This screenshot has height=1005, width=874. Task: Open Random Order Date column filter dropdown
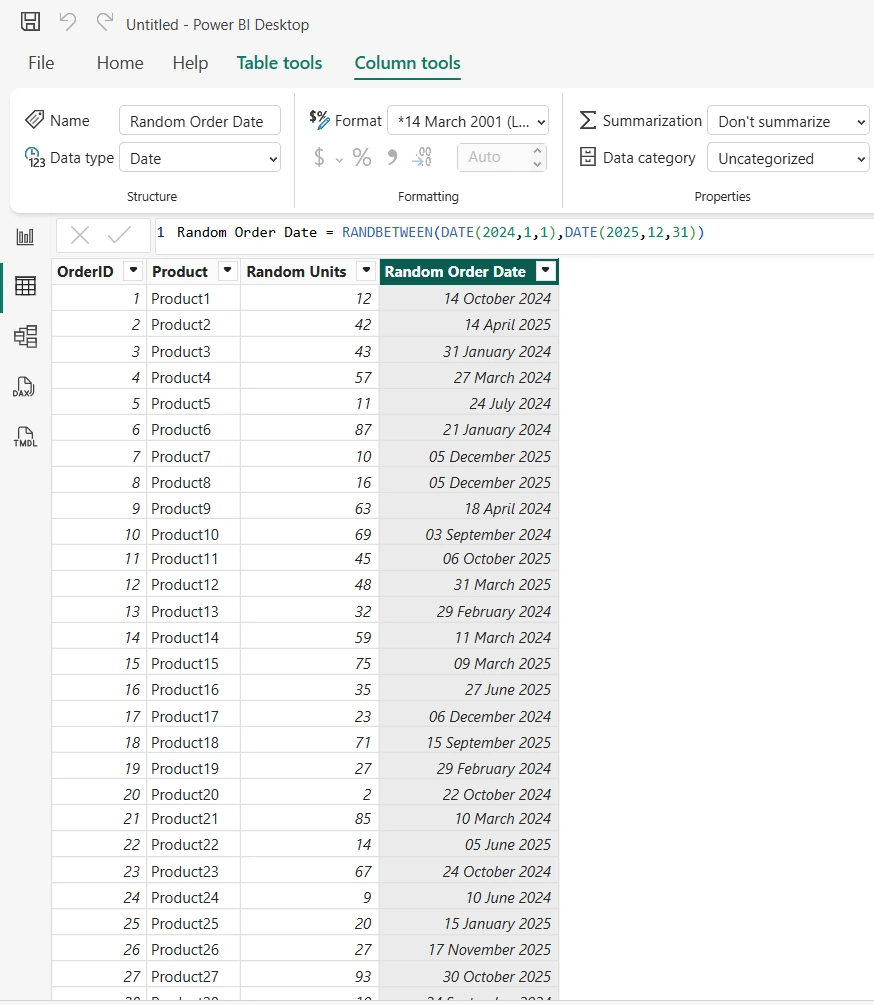(545, 271)
